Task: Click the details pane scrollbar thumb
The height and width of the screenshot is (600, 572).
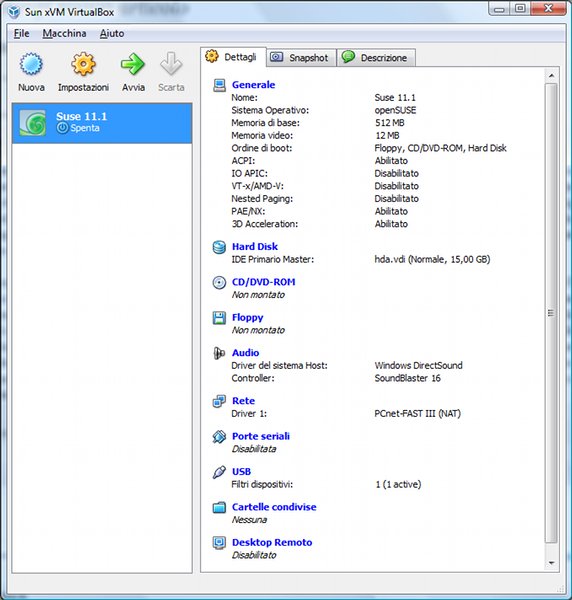Action: (551, 313)
